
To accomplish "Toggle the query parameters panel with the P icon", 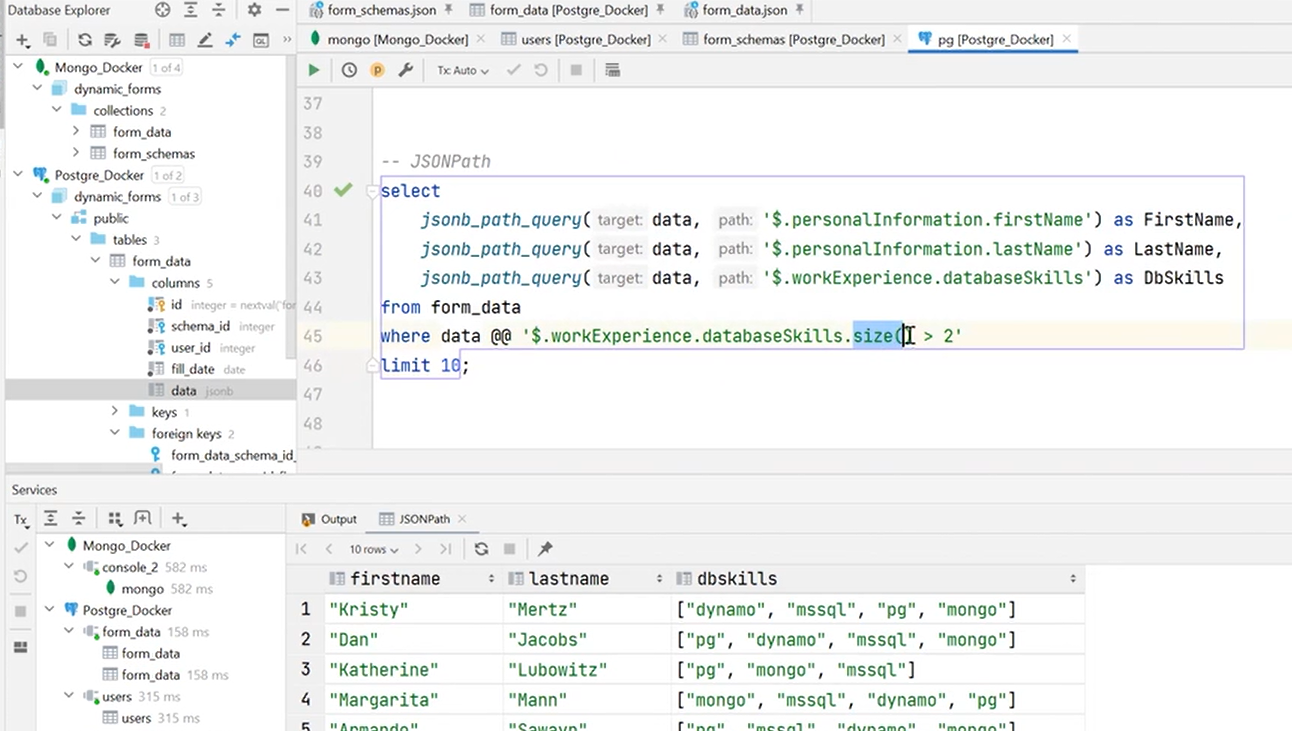I will point(377,70).
